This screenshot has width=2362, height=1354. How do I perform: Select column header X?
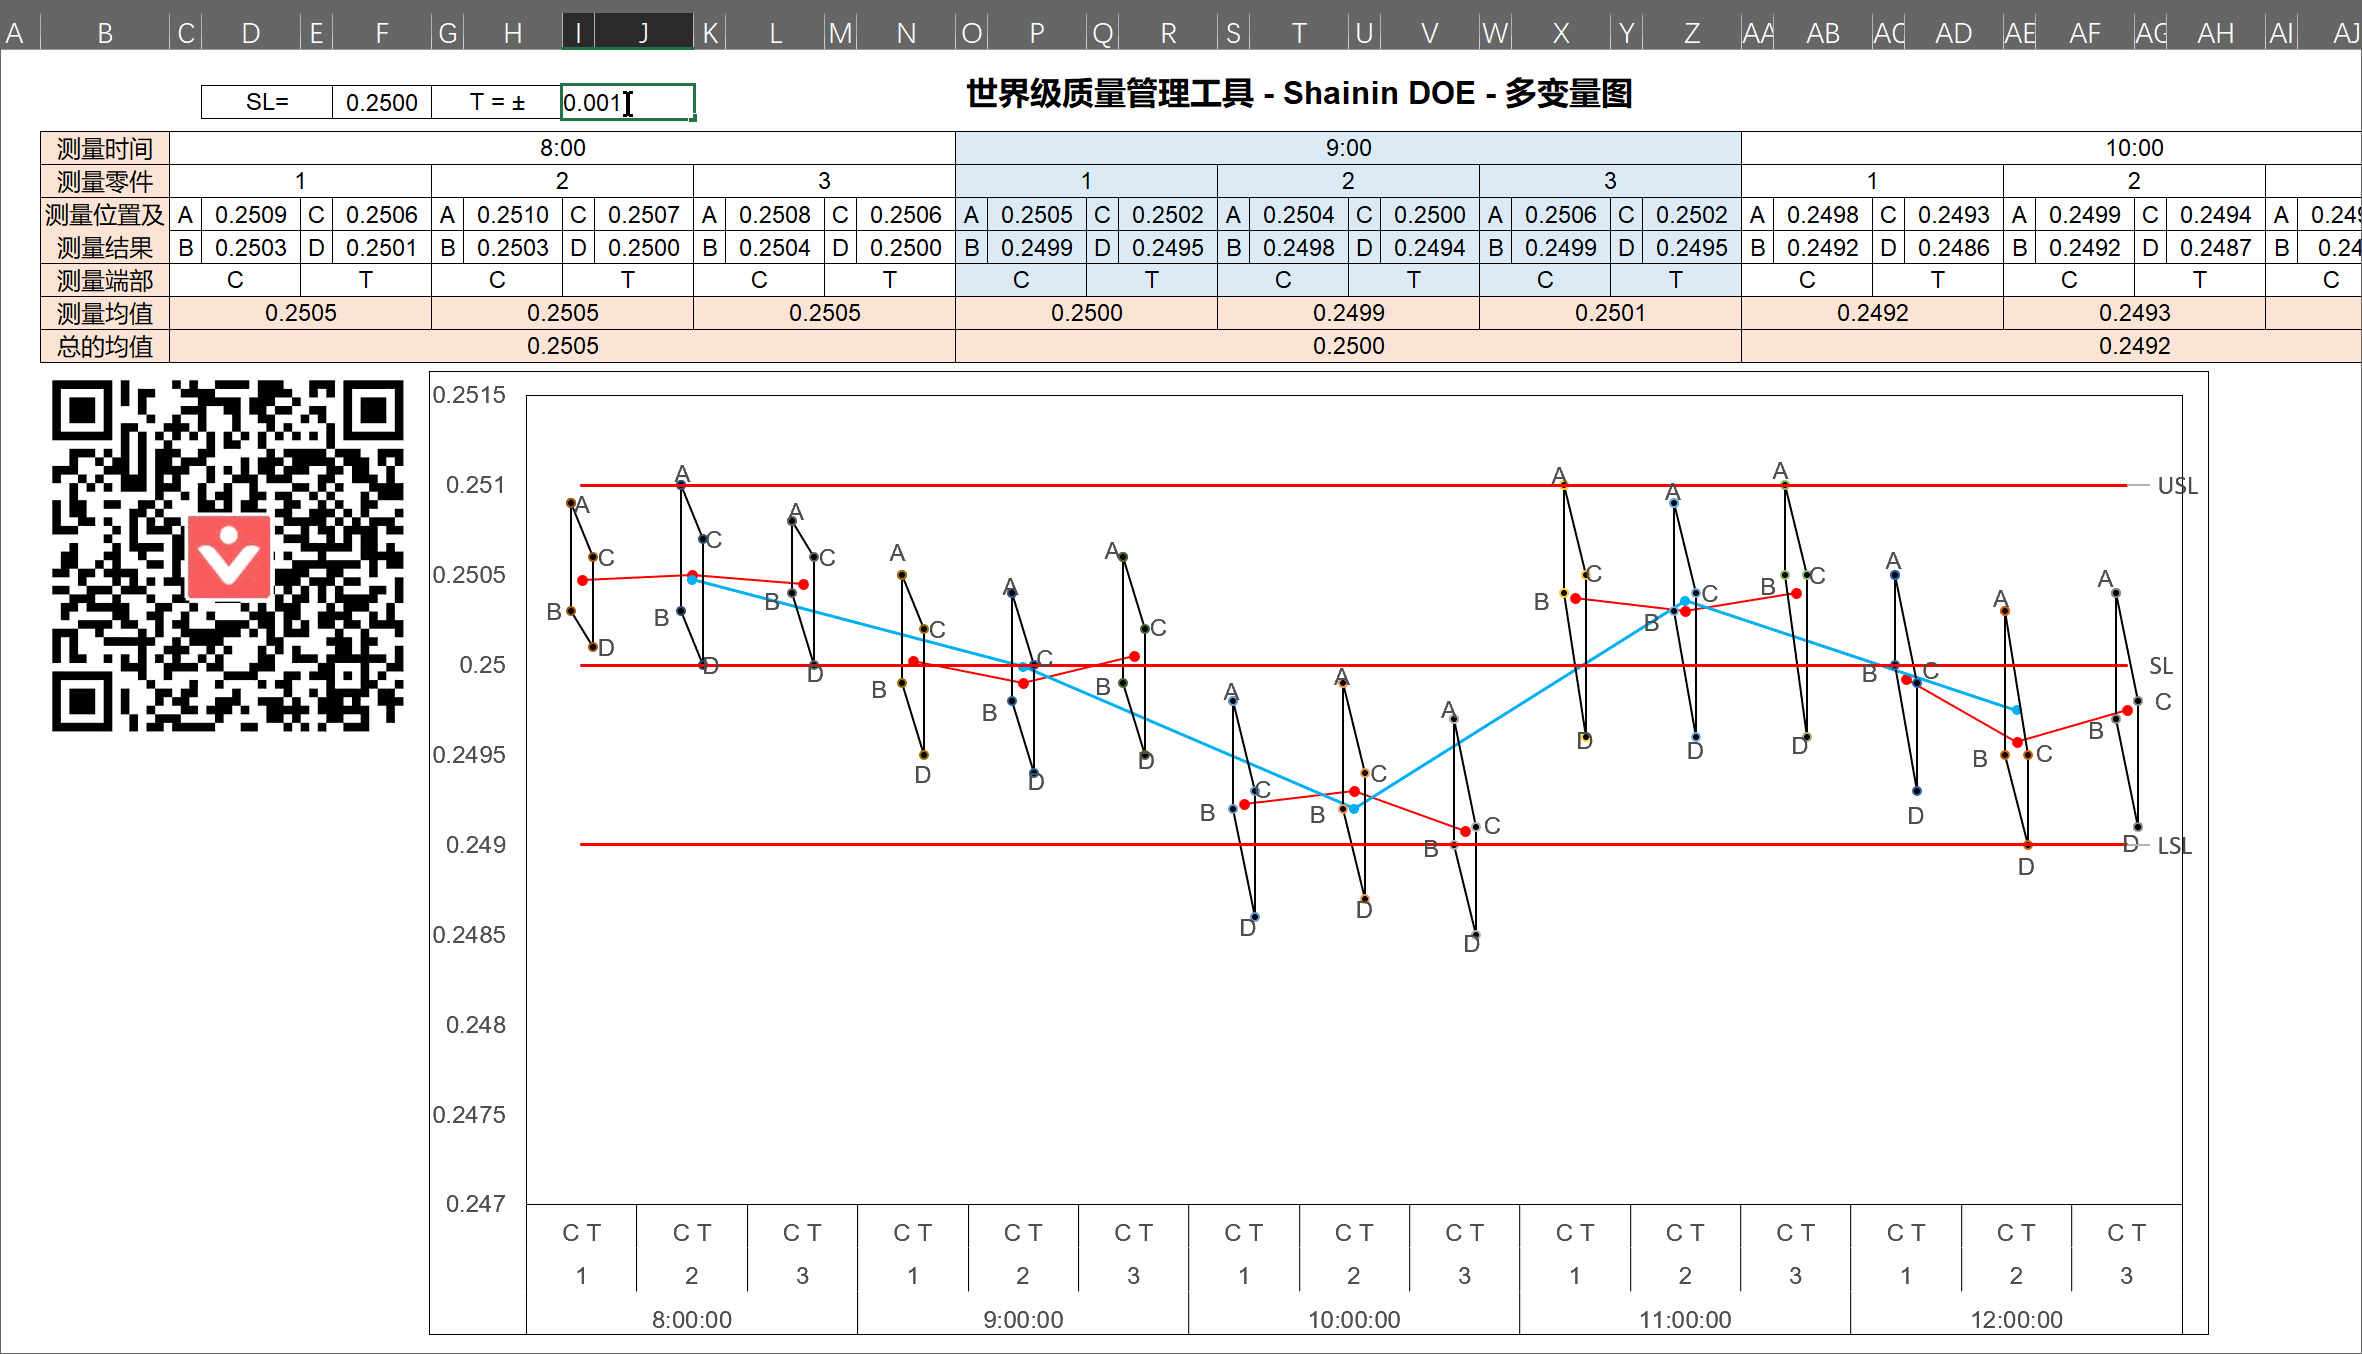(x=1561, y=33)
